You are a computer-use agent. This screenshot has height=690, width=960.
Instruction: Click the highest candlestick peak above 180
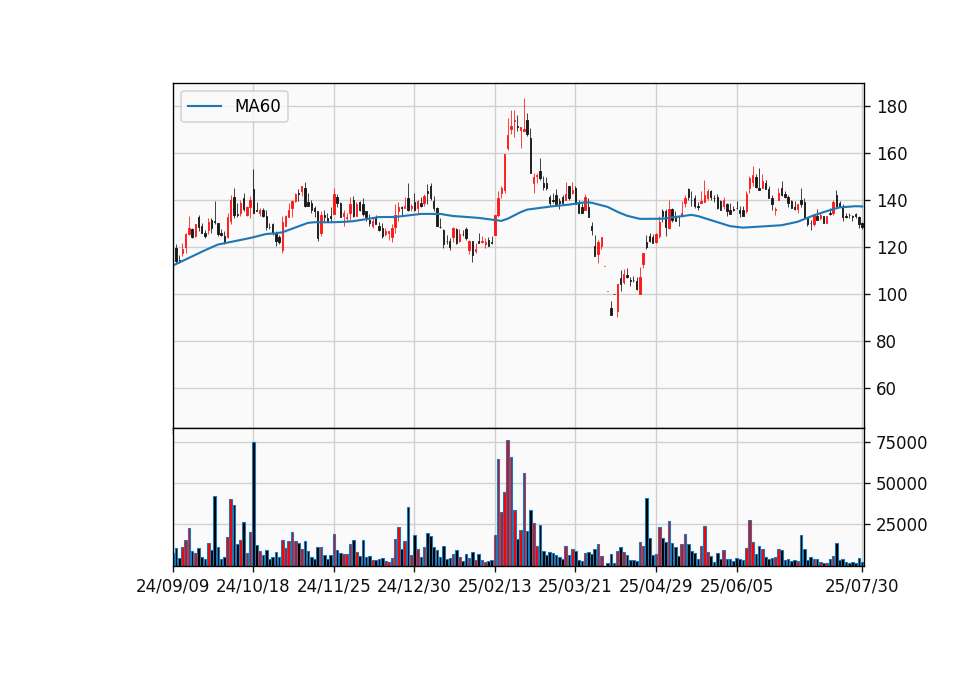click(524, 116)
